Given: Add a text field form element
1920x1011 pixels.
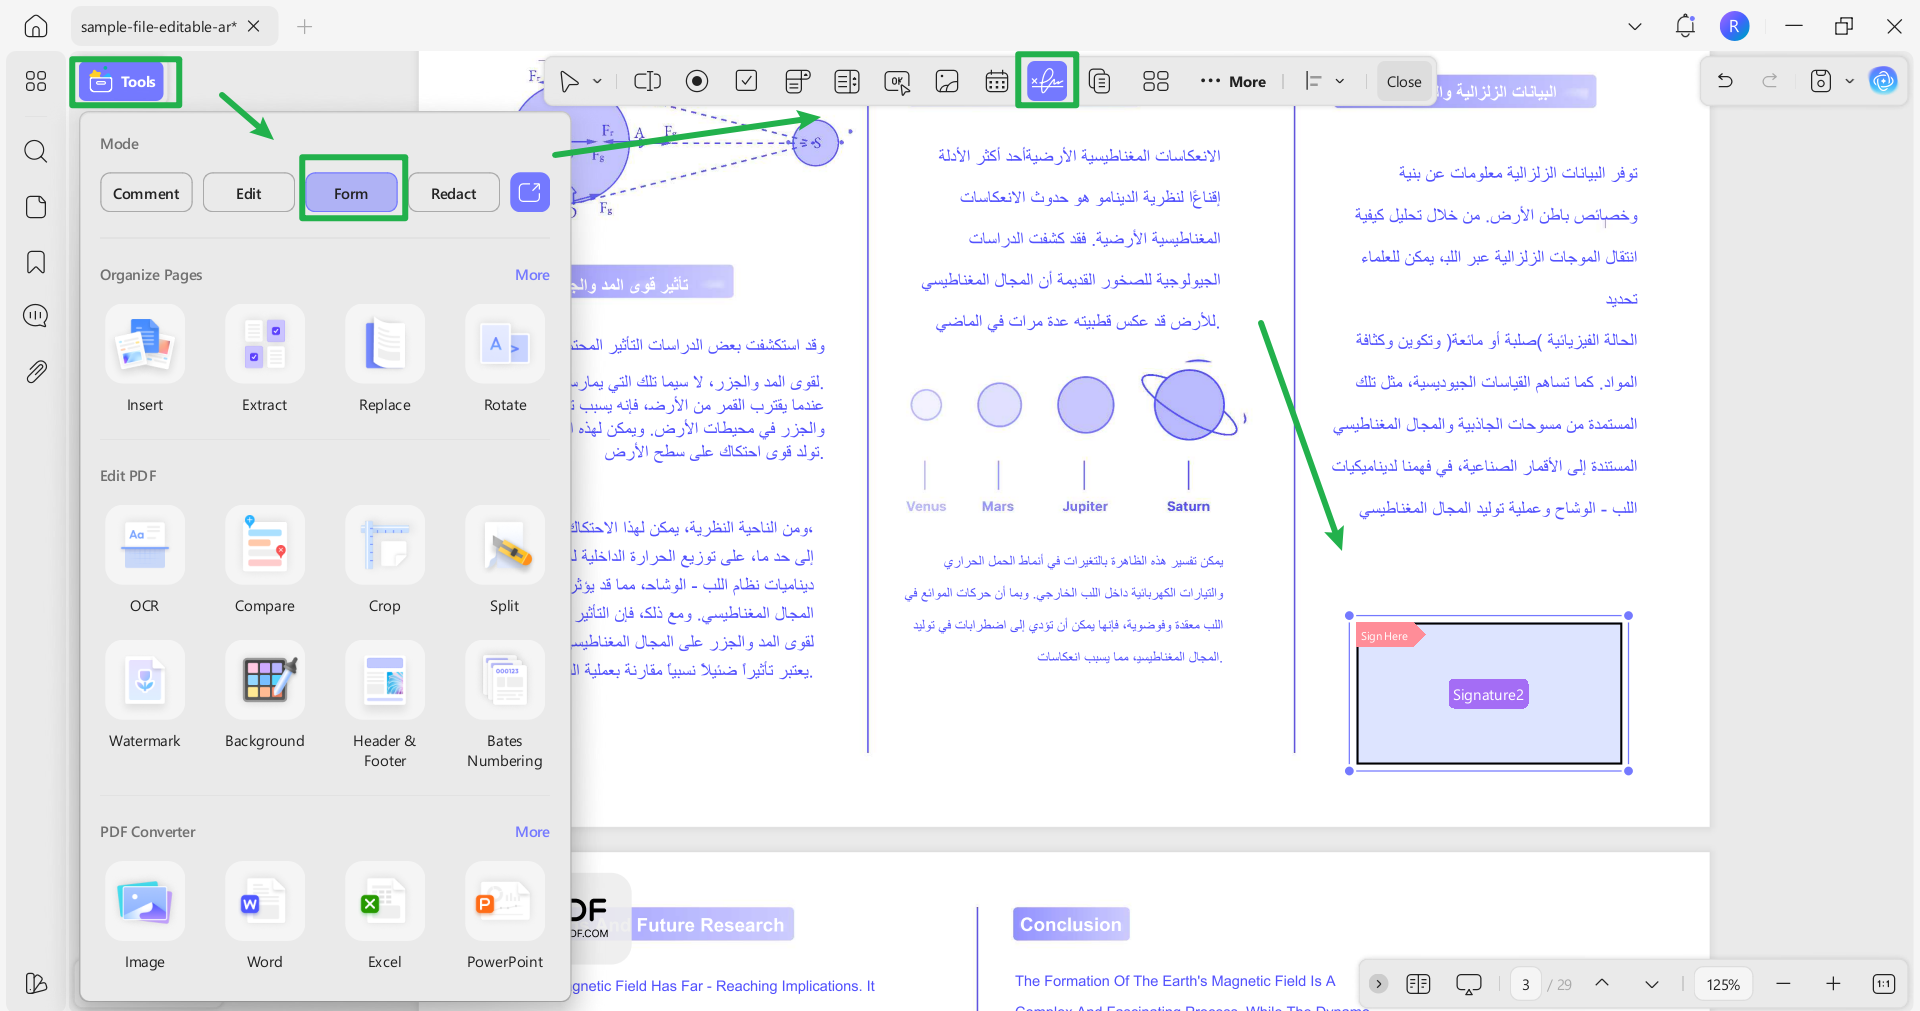Looking at the screenshot, I should click(647, 81).
